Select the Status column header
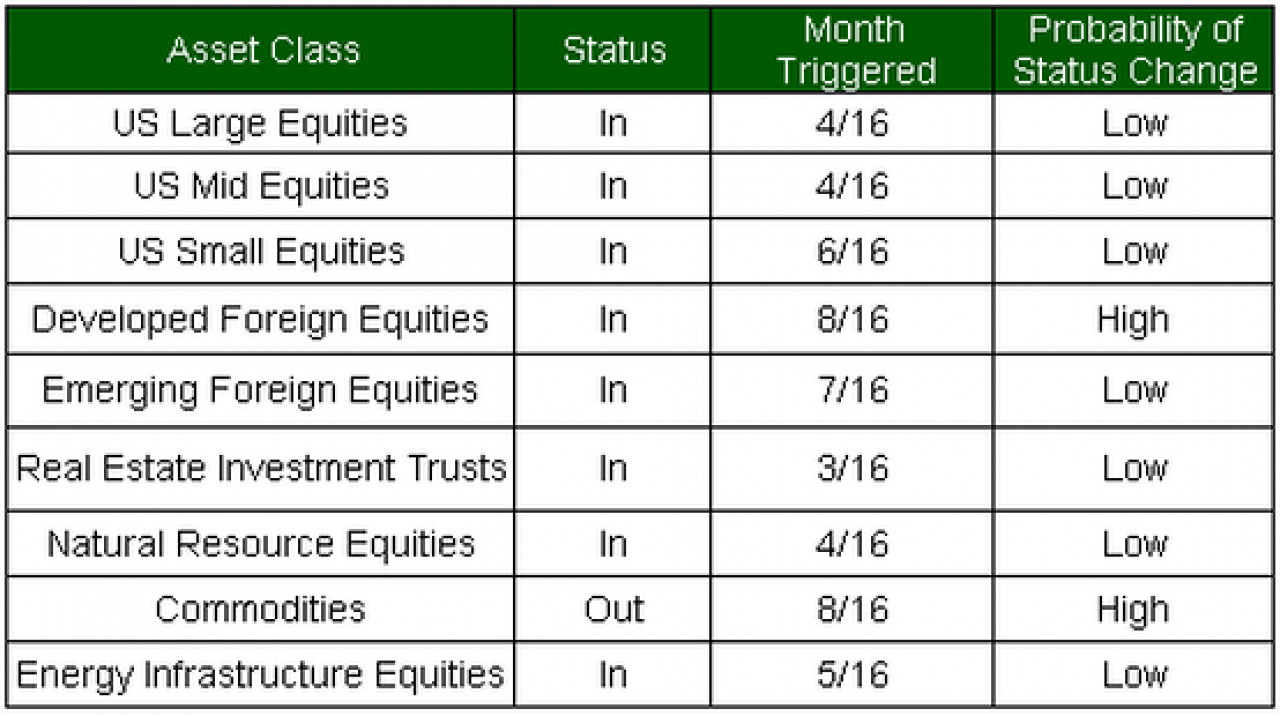Image resolution: width=1280 pixels, height=716 pixels. (613, 51)
